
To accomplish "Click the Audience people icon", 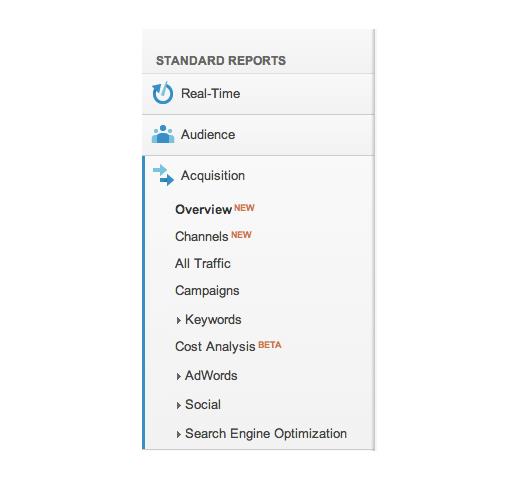I will [x=163, y=134].
